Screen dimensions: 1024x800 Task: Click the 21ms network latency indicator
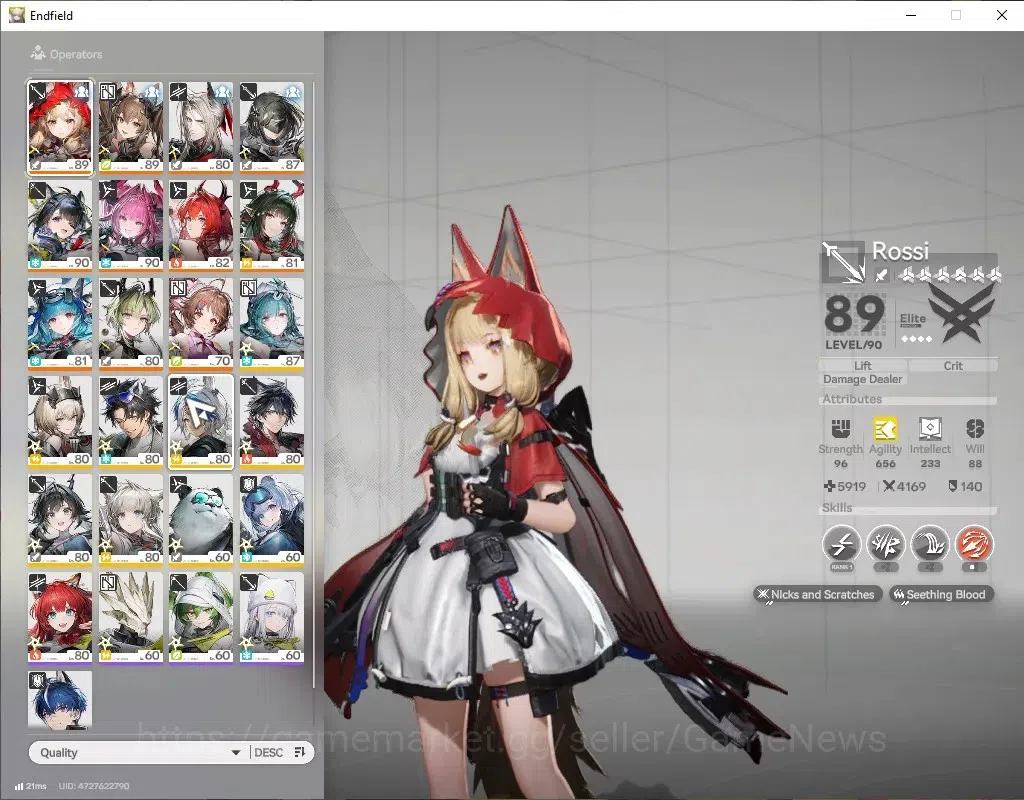[30, 786]
